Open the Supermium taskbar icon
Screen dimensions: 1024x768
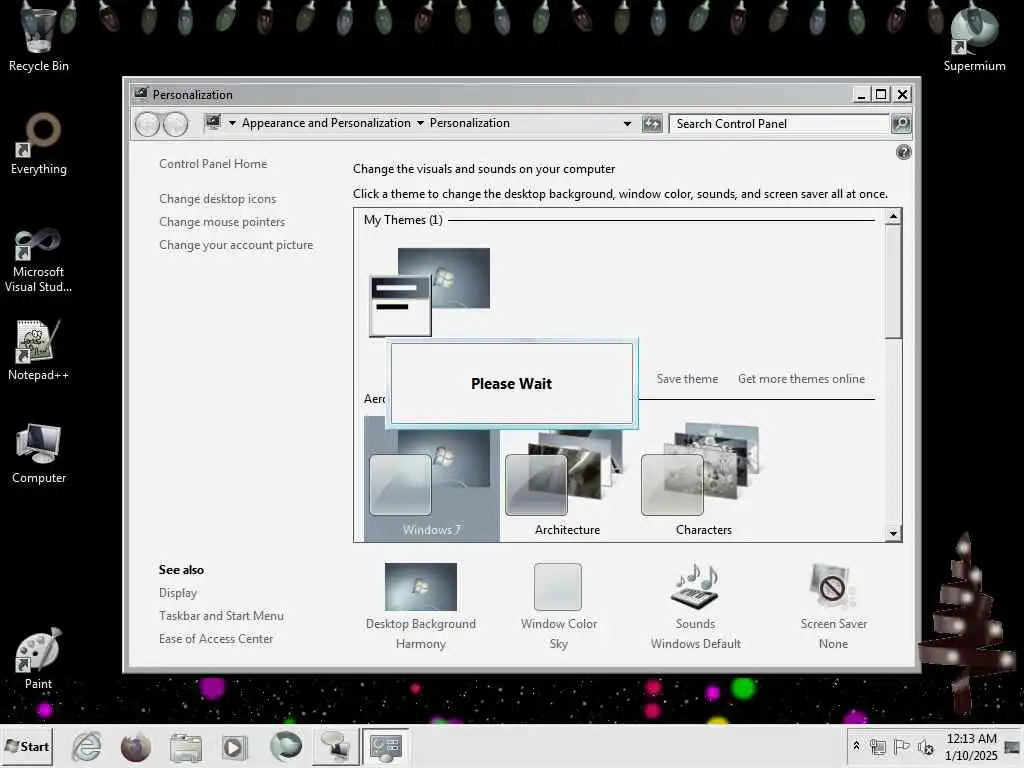coord(286,746)
